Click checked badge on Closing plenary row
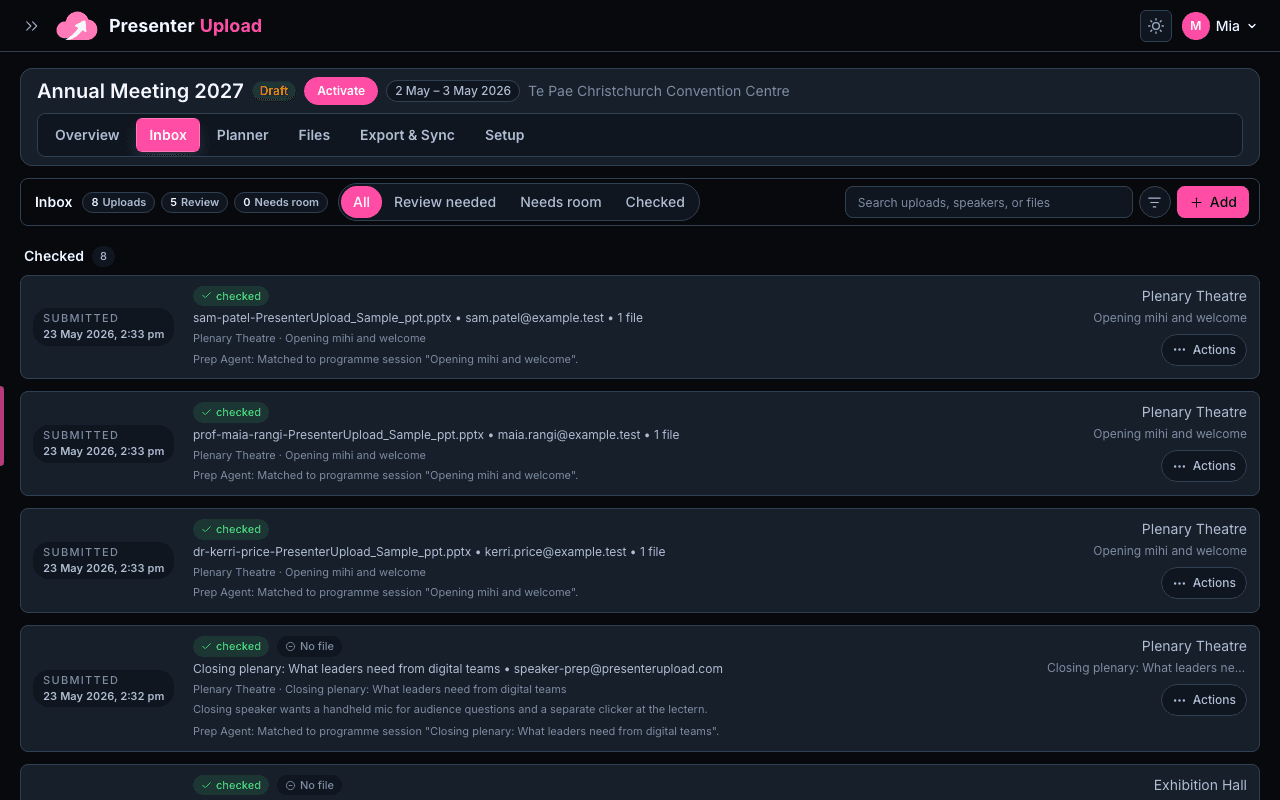 click(231, 646)
